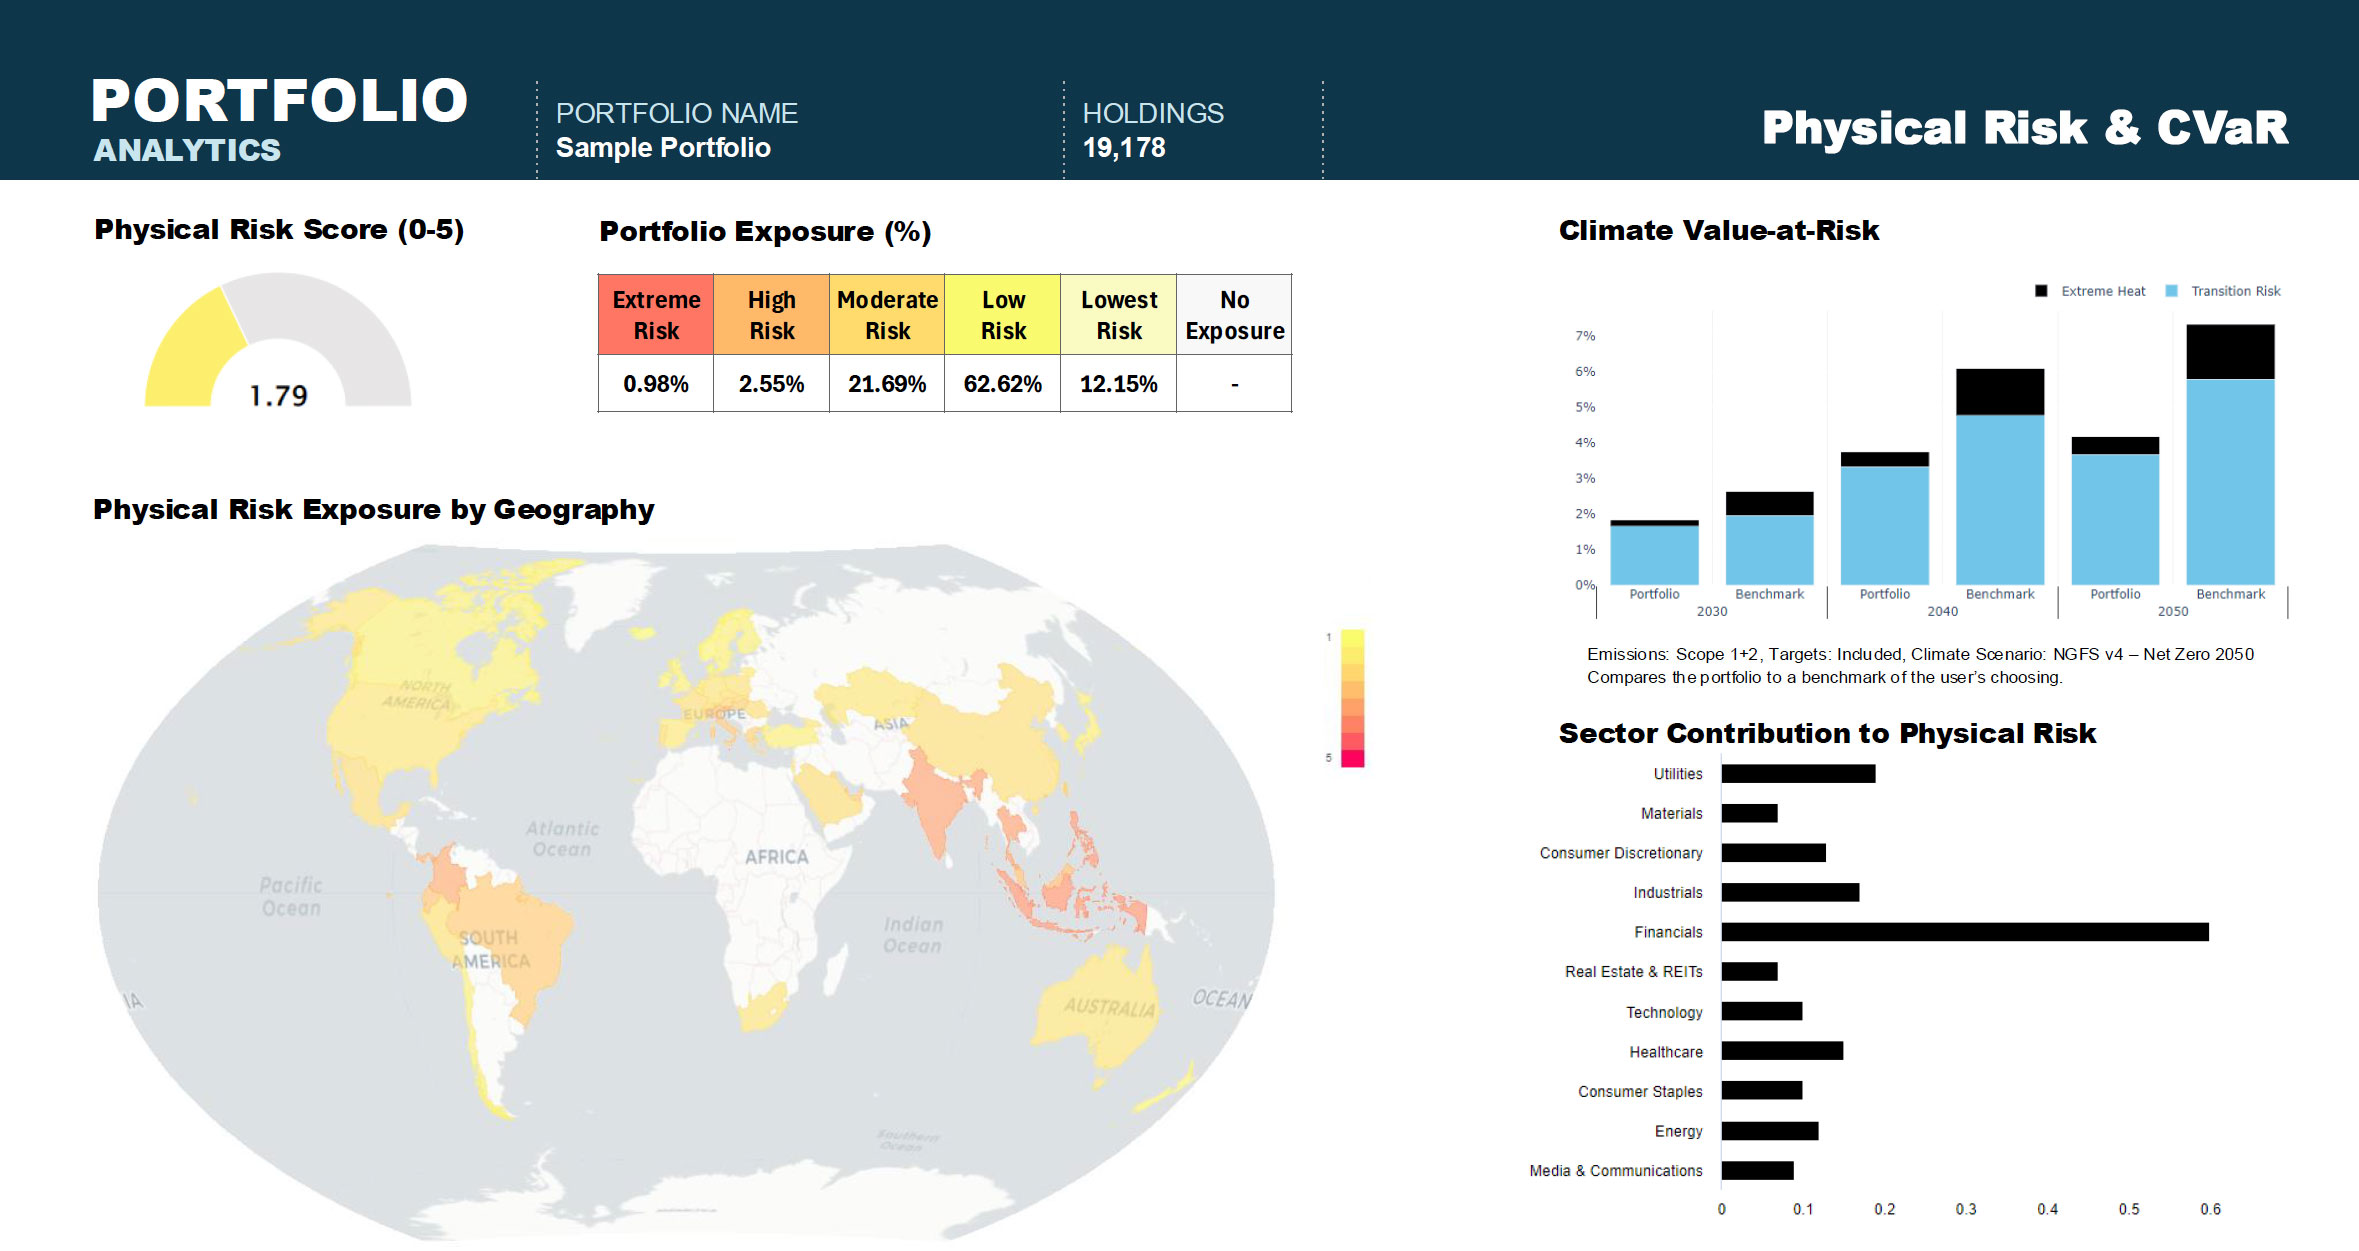
Task: Select the Extreme Risk column header
Action: point(655,314)
